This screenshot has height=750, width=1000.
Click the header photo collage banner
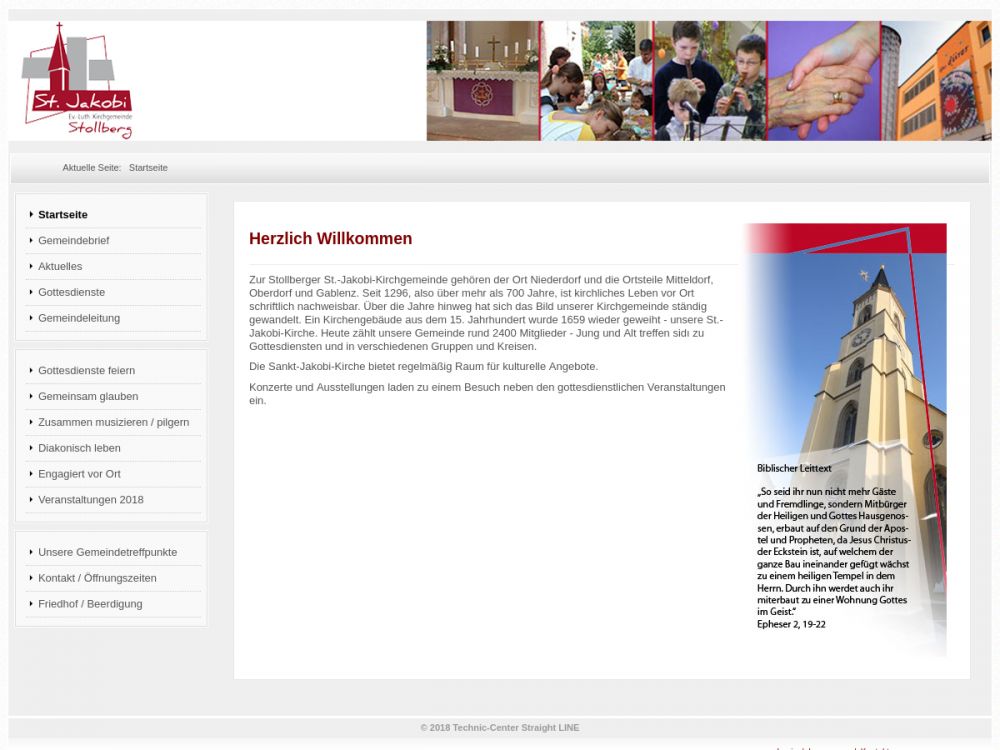tap(708, 81)
